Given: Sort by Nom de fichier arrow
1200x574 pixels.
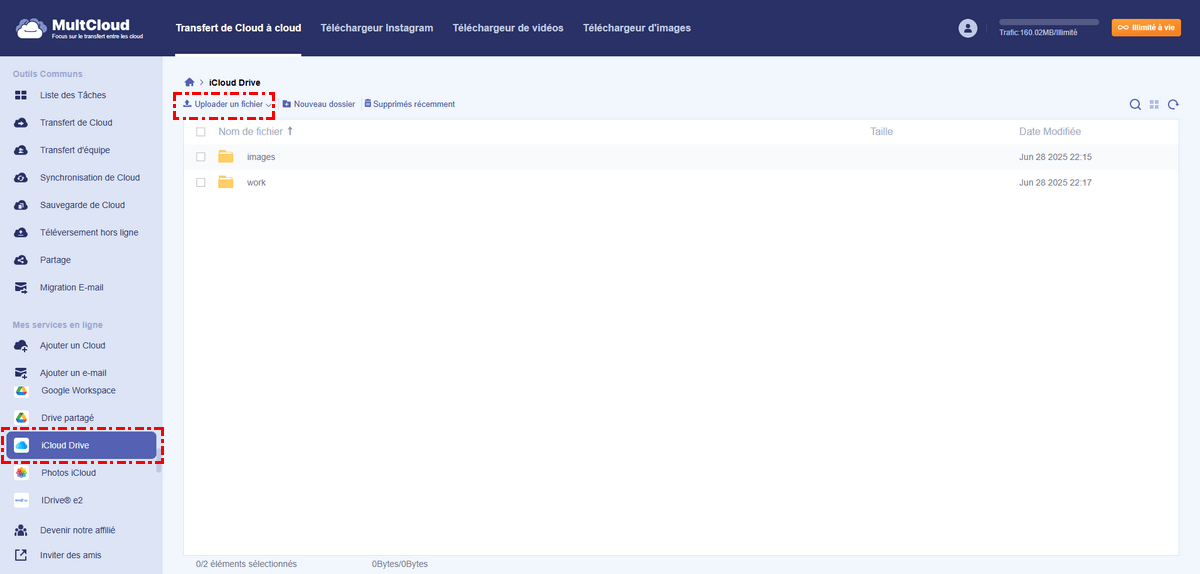Looking at the screenshot, I should pyautogui.click(x=290, y=131).
